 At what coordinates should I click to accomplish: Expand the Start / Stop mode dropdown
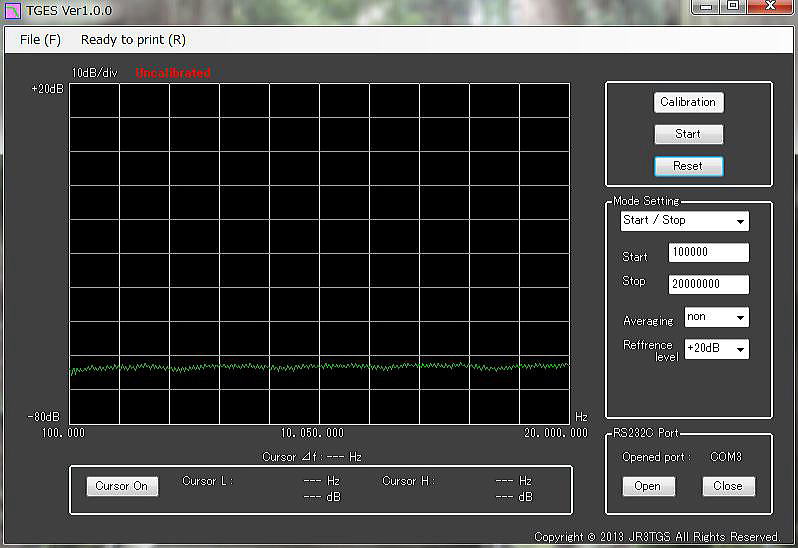coord(685,221)
